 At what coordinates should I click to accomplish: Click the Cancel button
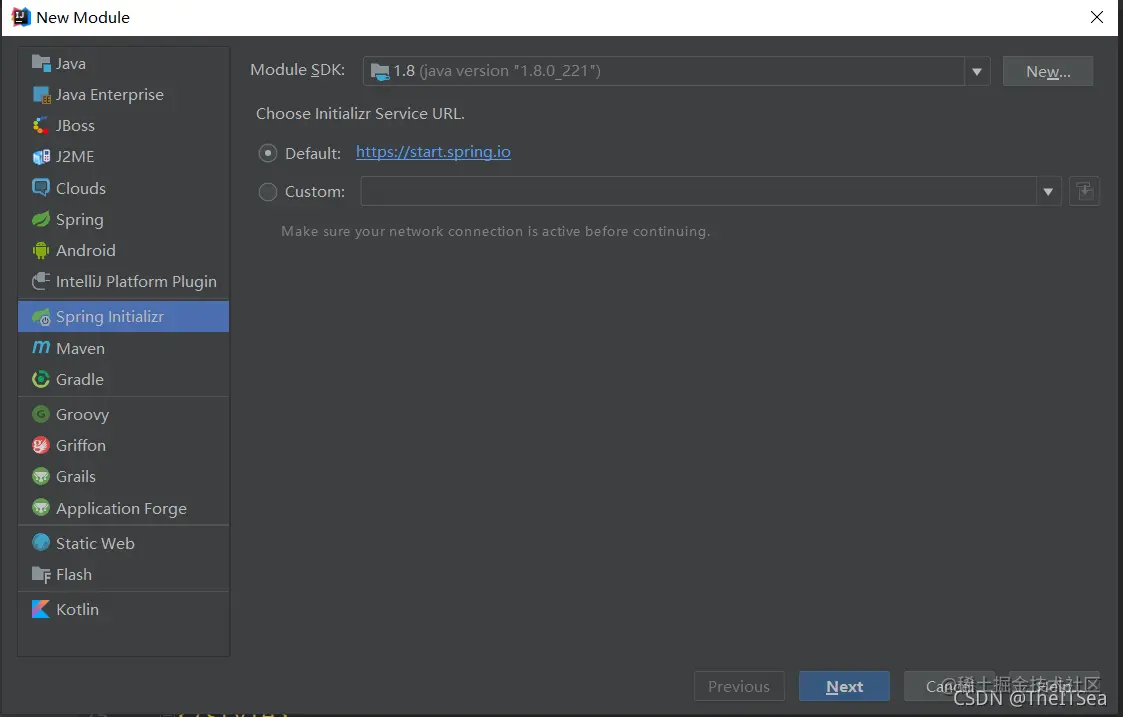pos(949,686)
